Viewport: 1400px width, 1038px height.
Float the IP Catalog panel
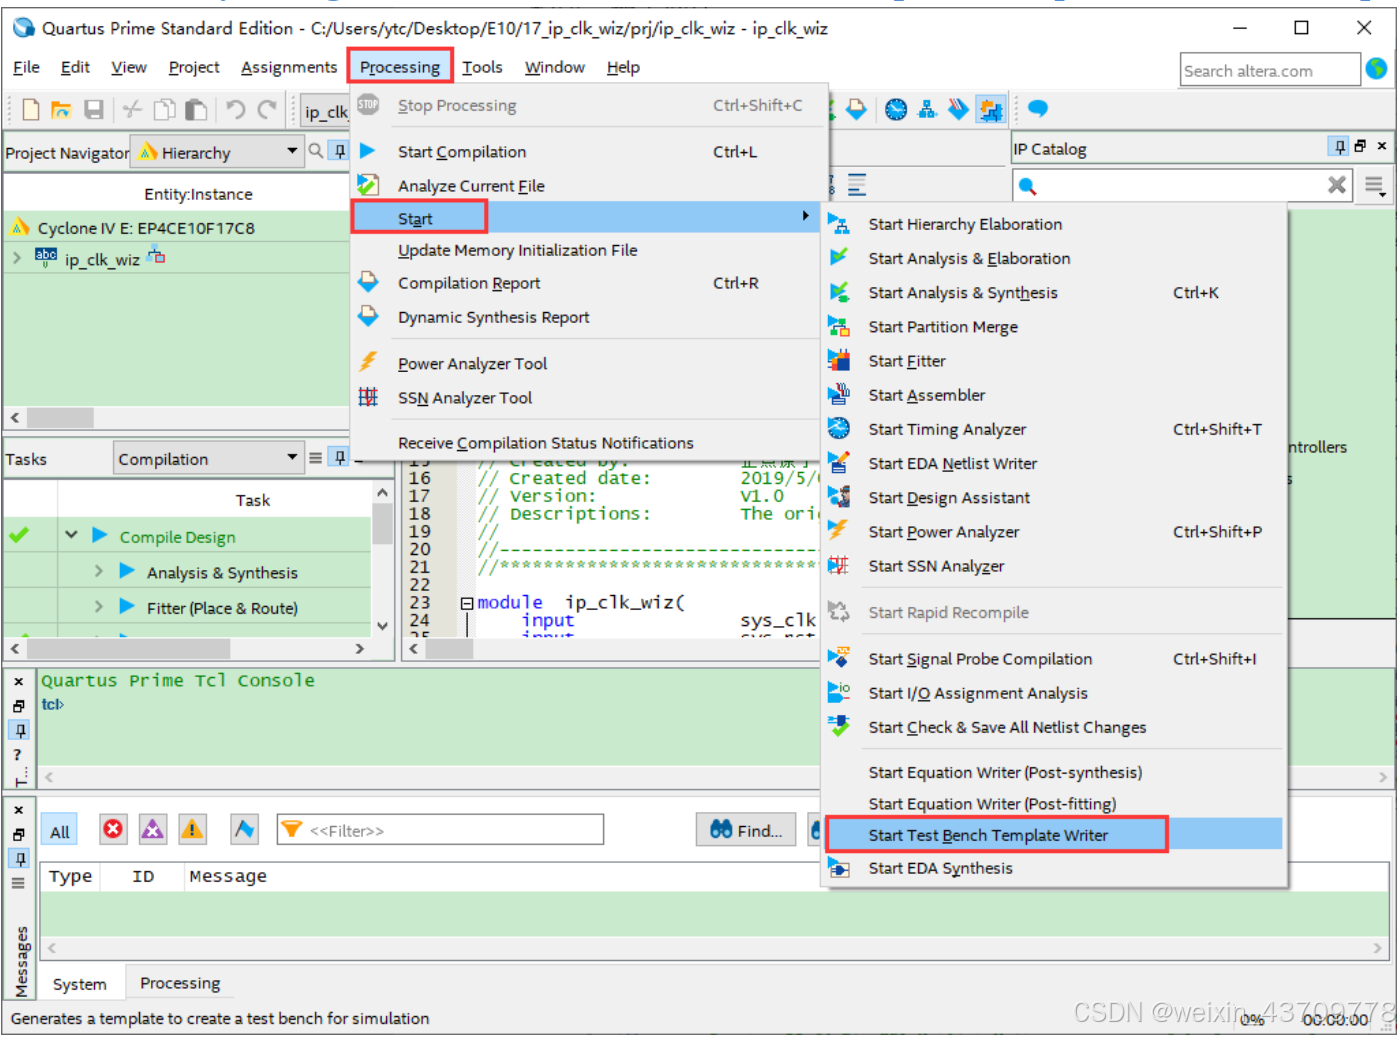[1360, 147]
